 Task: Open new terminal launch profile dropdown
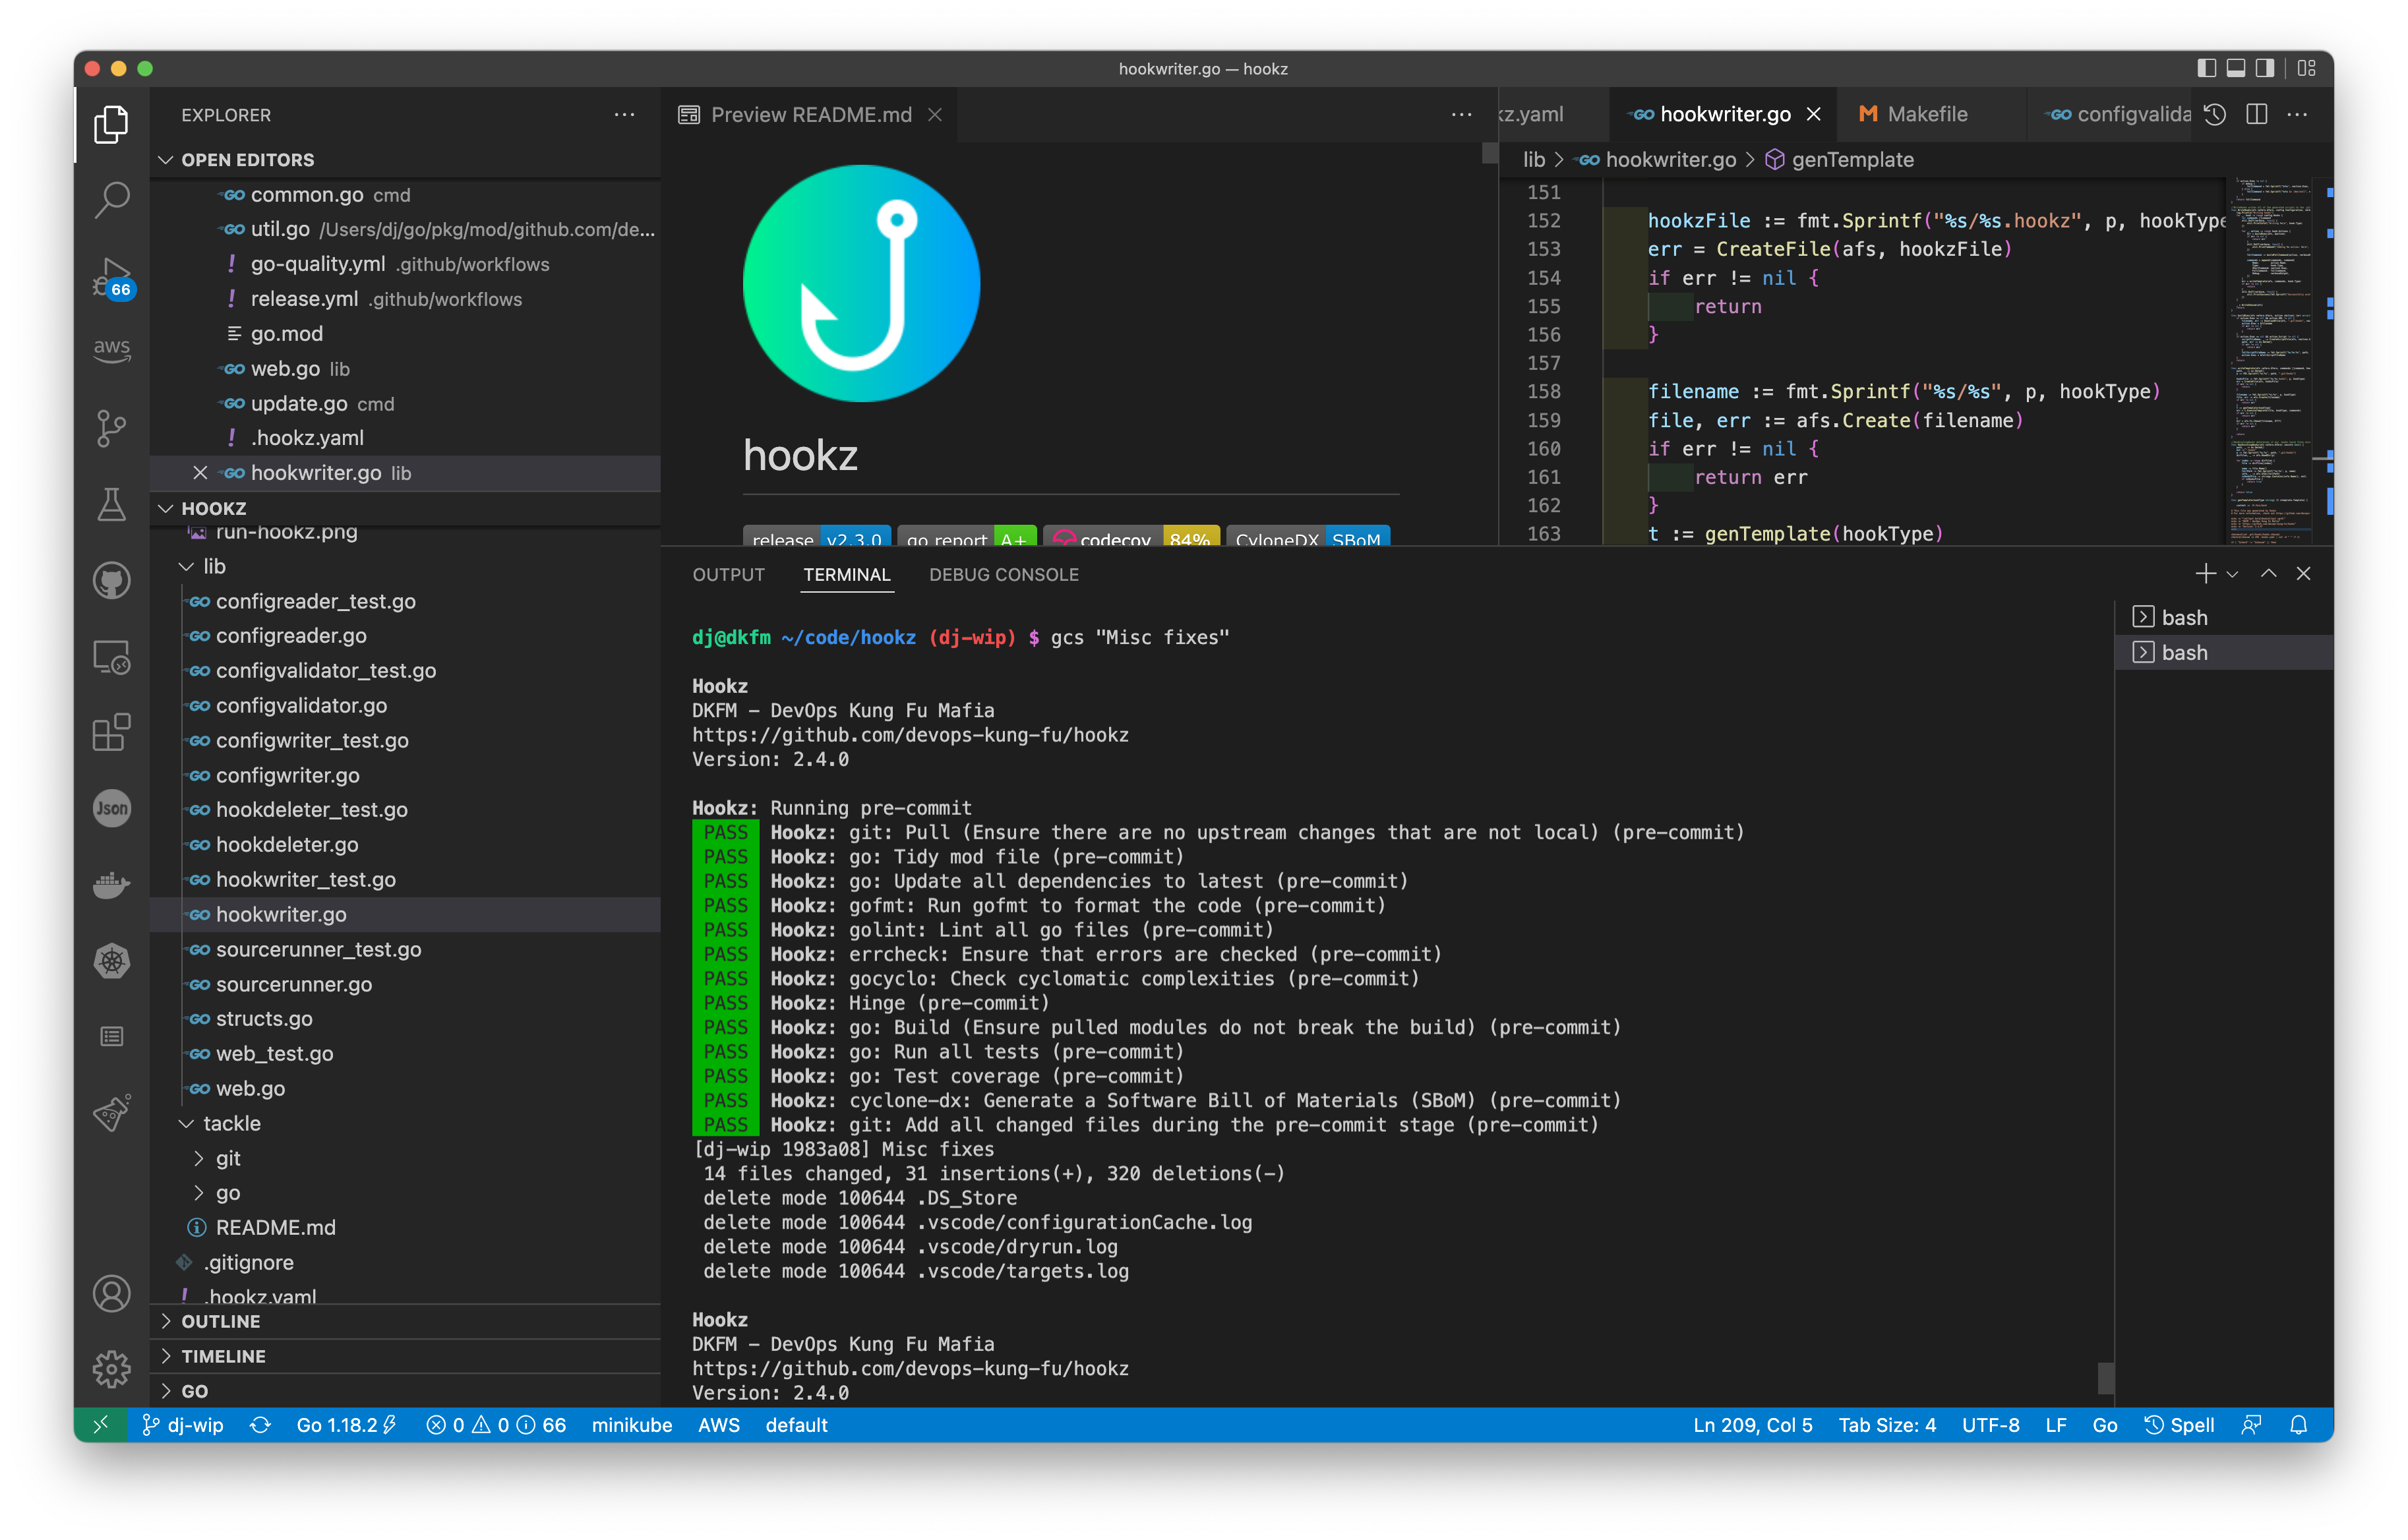(2233, 574)
